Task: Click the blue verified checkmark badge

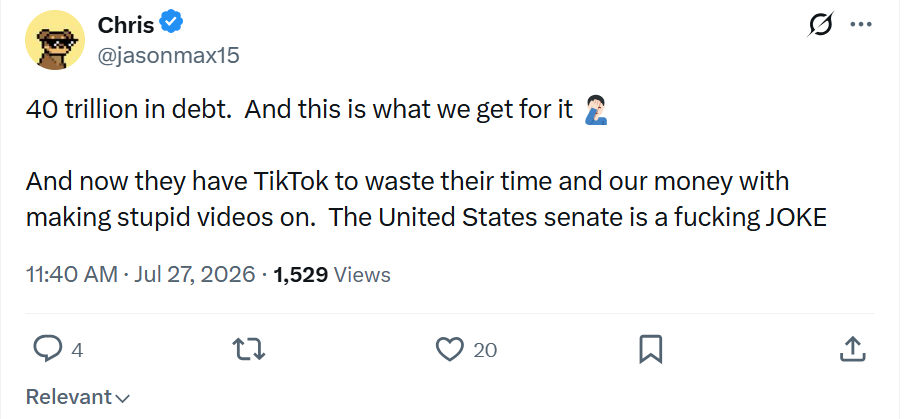Action: point(171,23)
